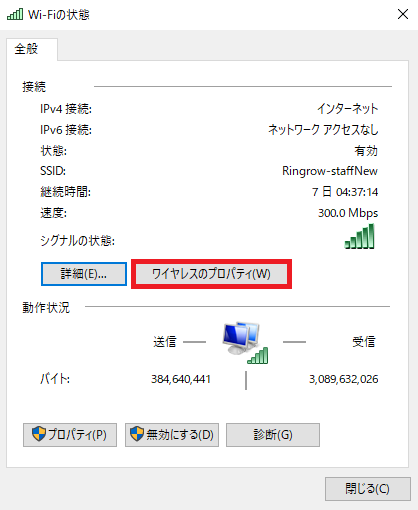Click the 速度 300.0 Mbps value
The height and width of the screenshot is (510, 418).
[x=348, y=213]
